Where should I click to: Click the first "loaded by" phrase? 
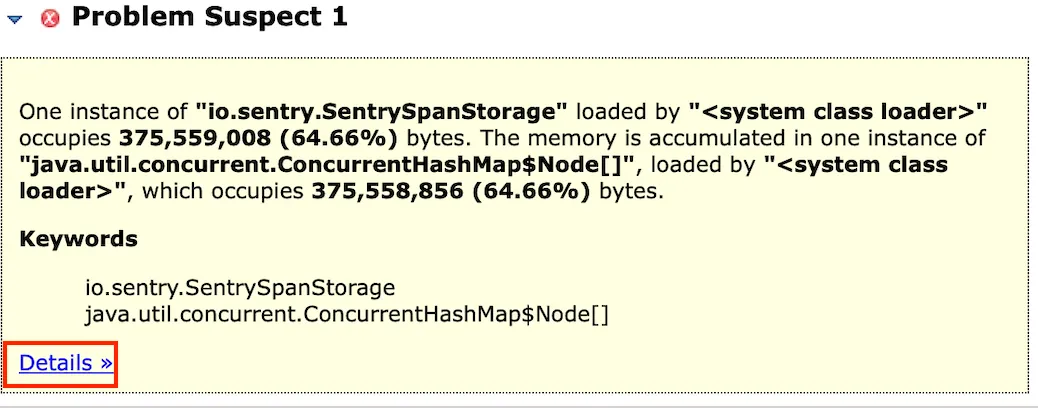point(629,110)
